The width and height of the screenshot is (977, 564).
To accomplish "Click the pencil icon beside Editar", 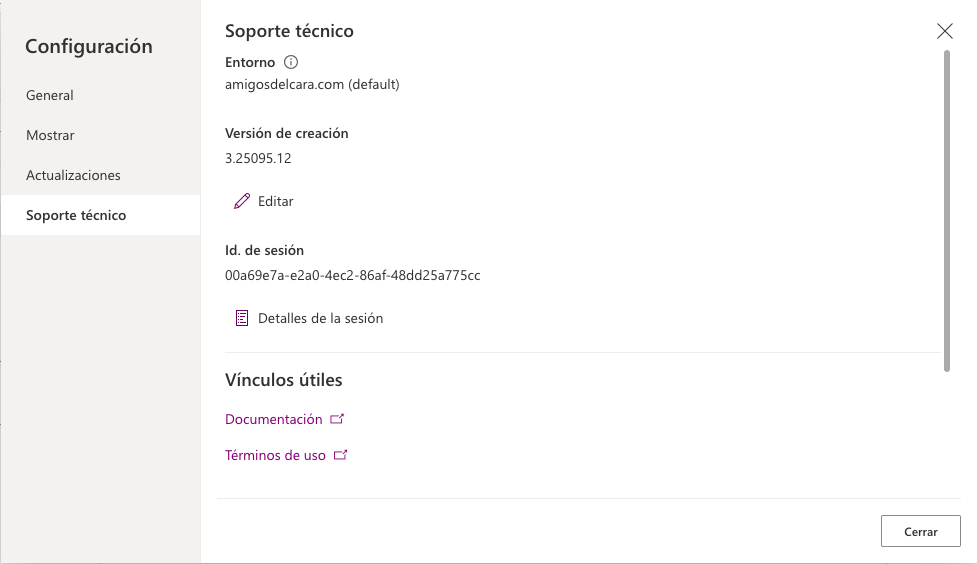I will point(241,201).
